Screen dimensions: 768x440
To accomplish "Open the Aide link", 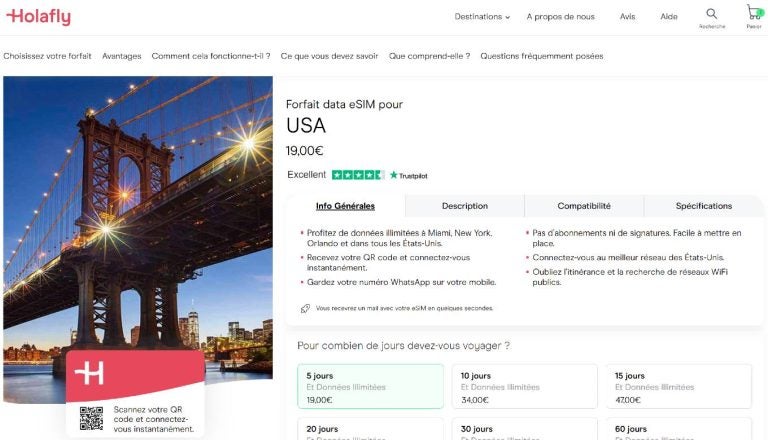I will [669, 17].
